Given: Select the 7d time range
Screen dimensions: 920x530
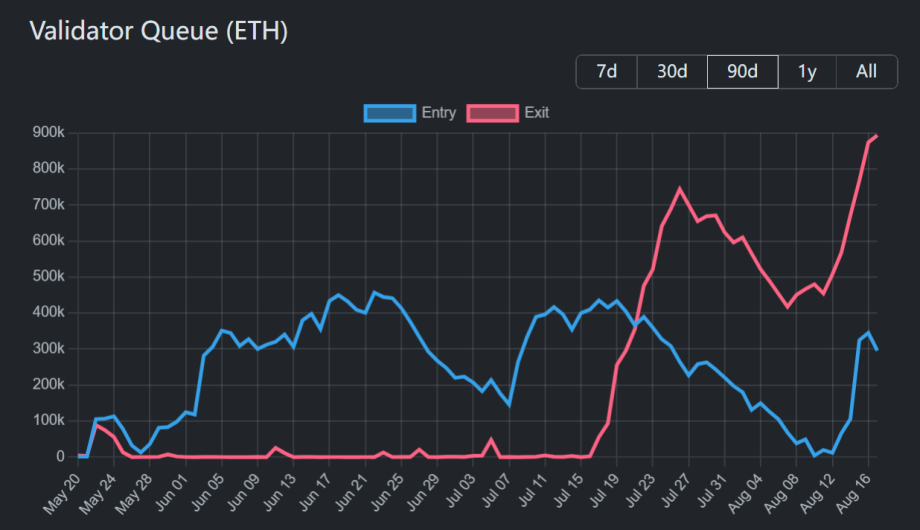Looking at the screenshot, I should [606, 71].
